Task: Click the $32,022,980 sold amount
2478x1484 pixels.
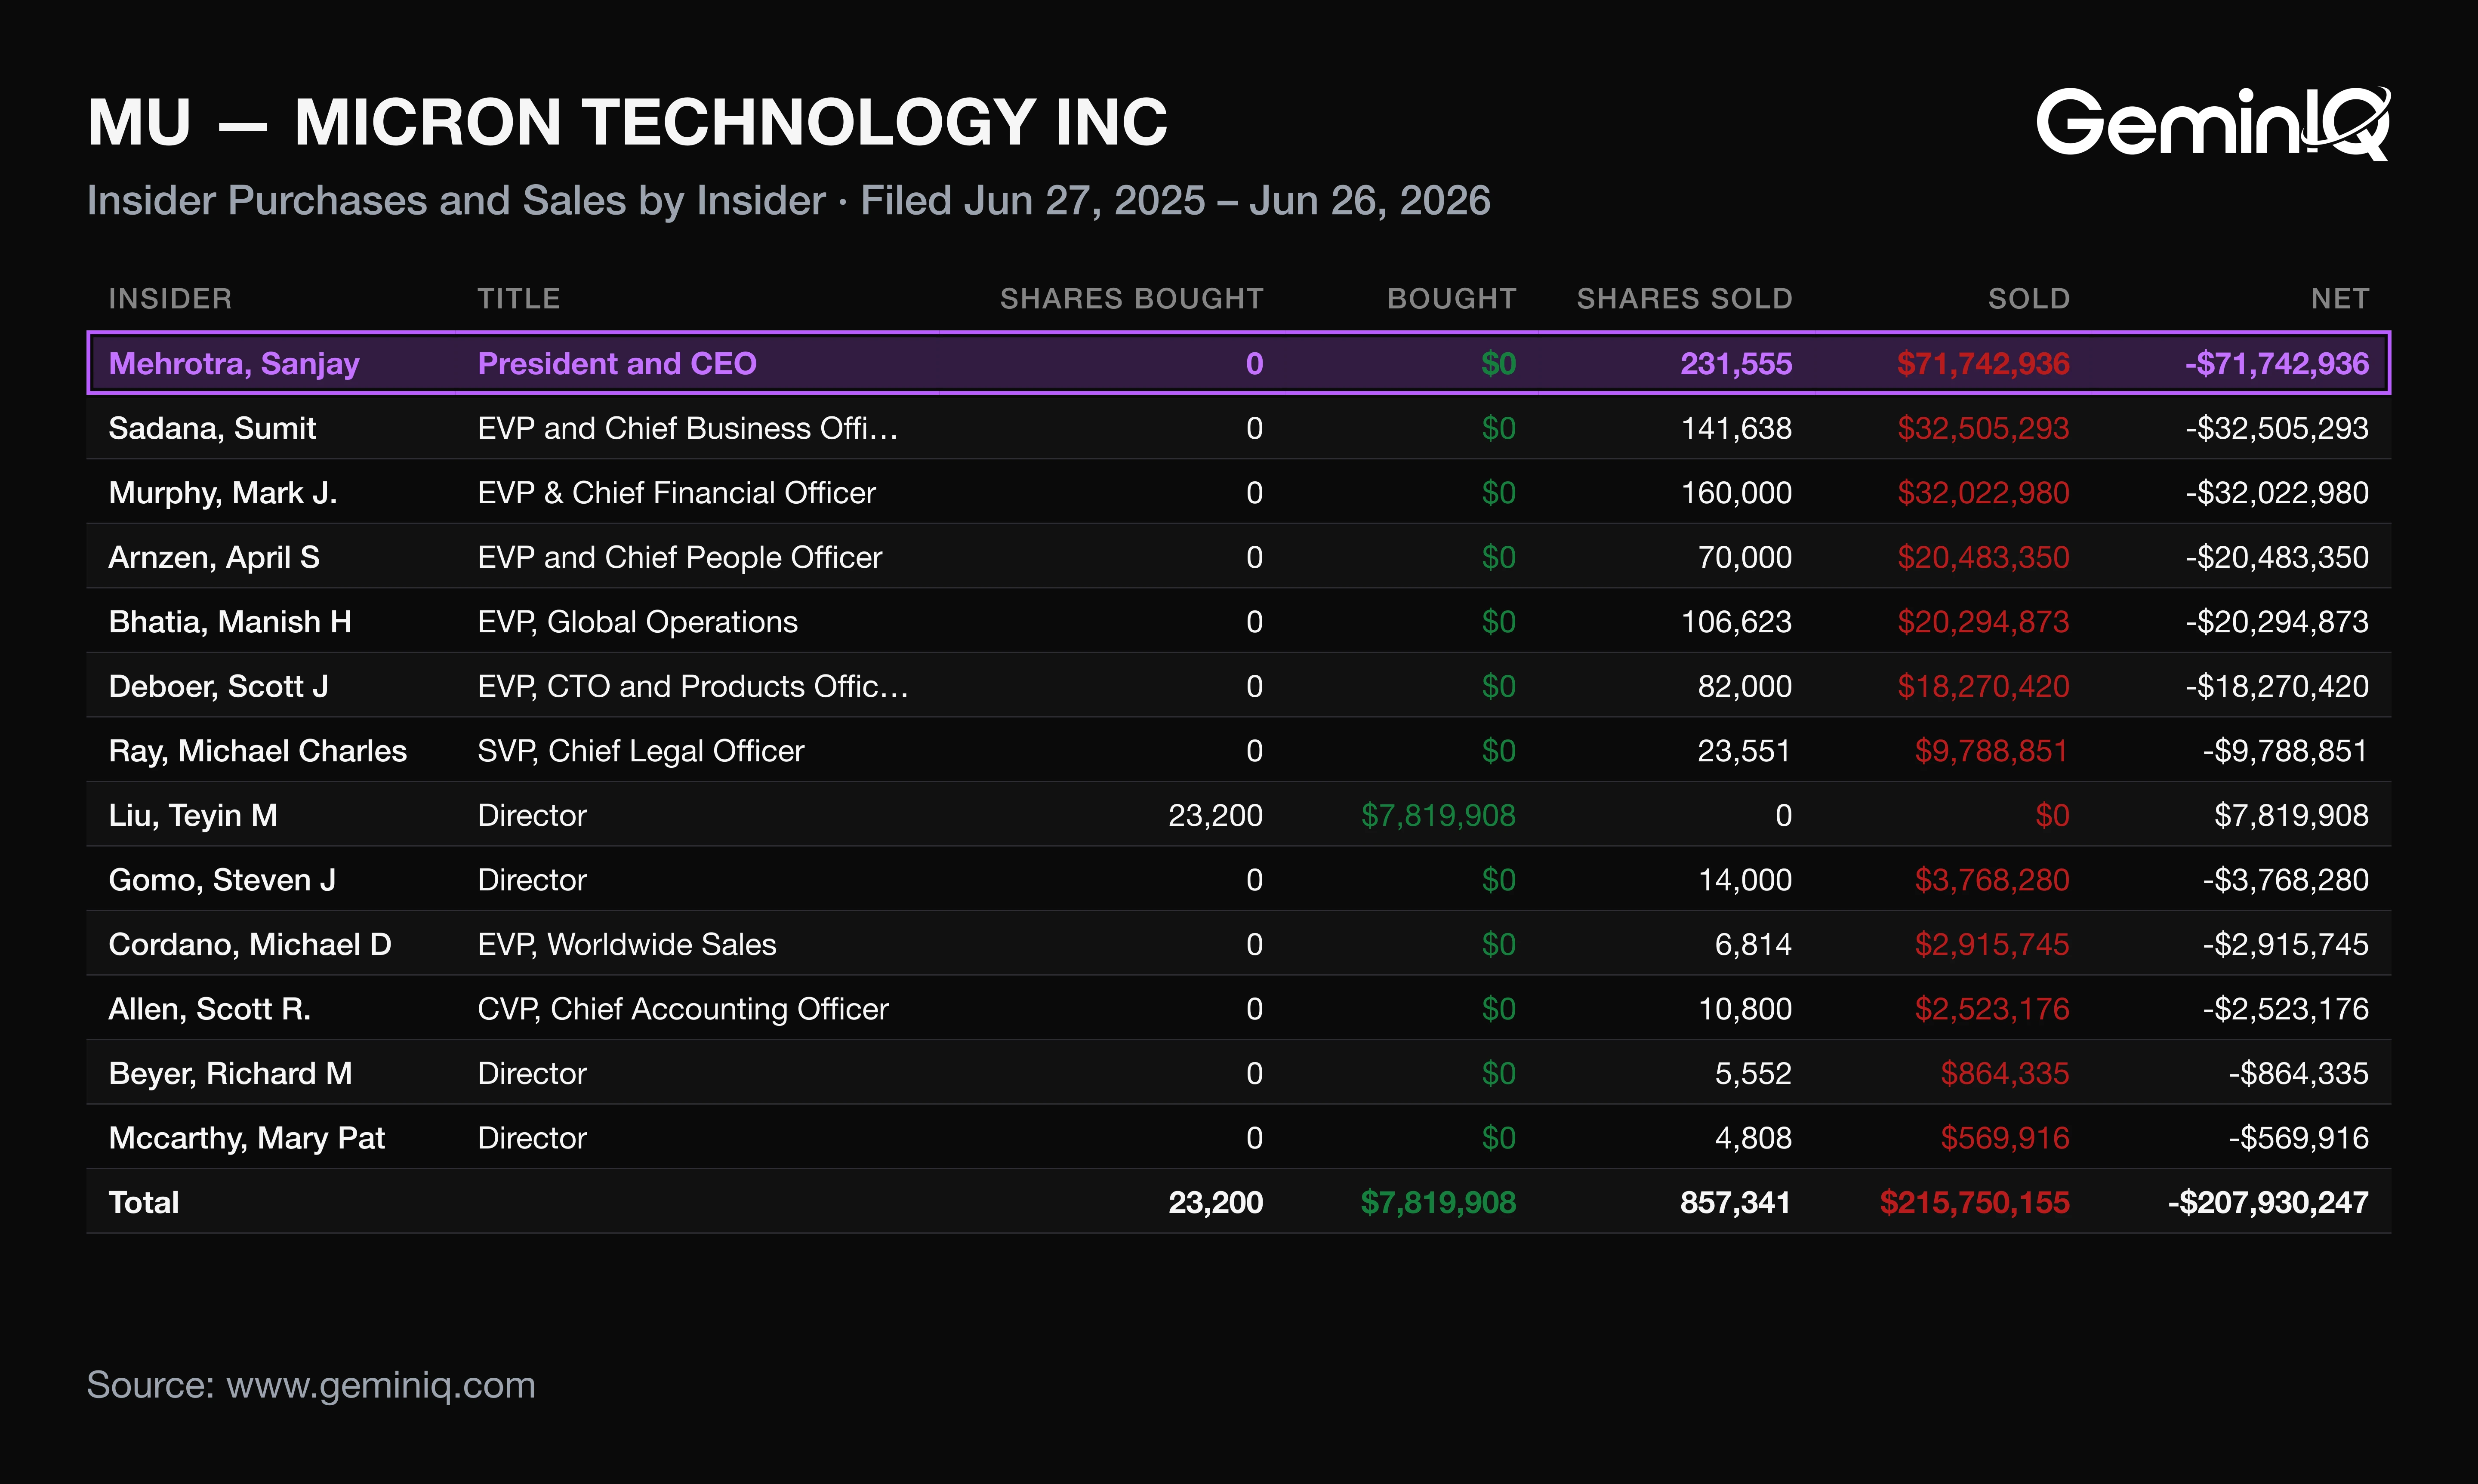Action: point(1983,493)
